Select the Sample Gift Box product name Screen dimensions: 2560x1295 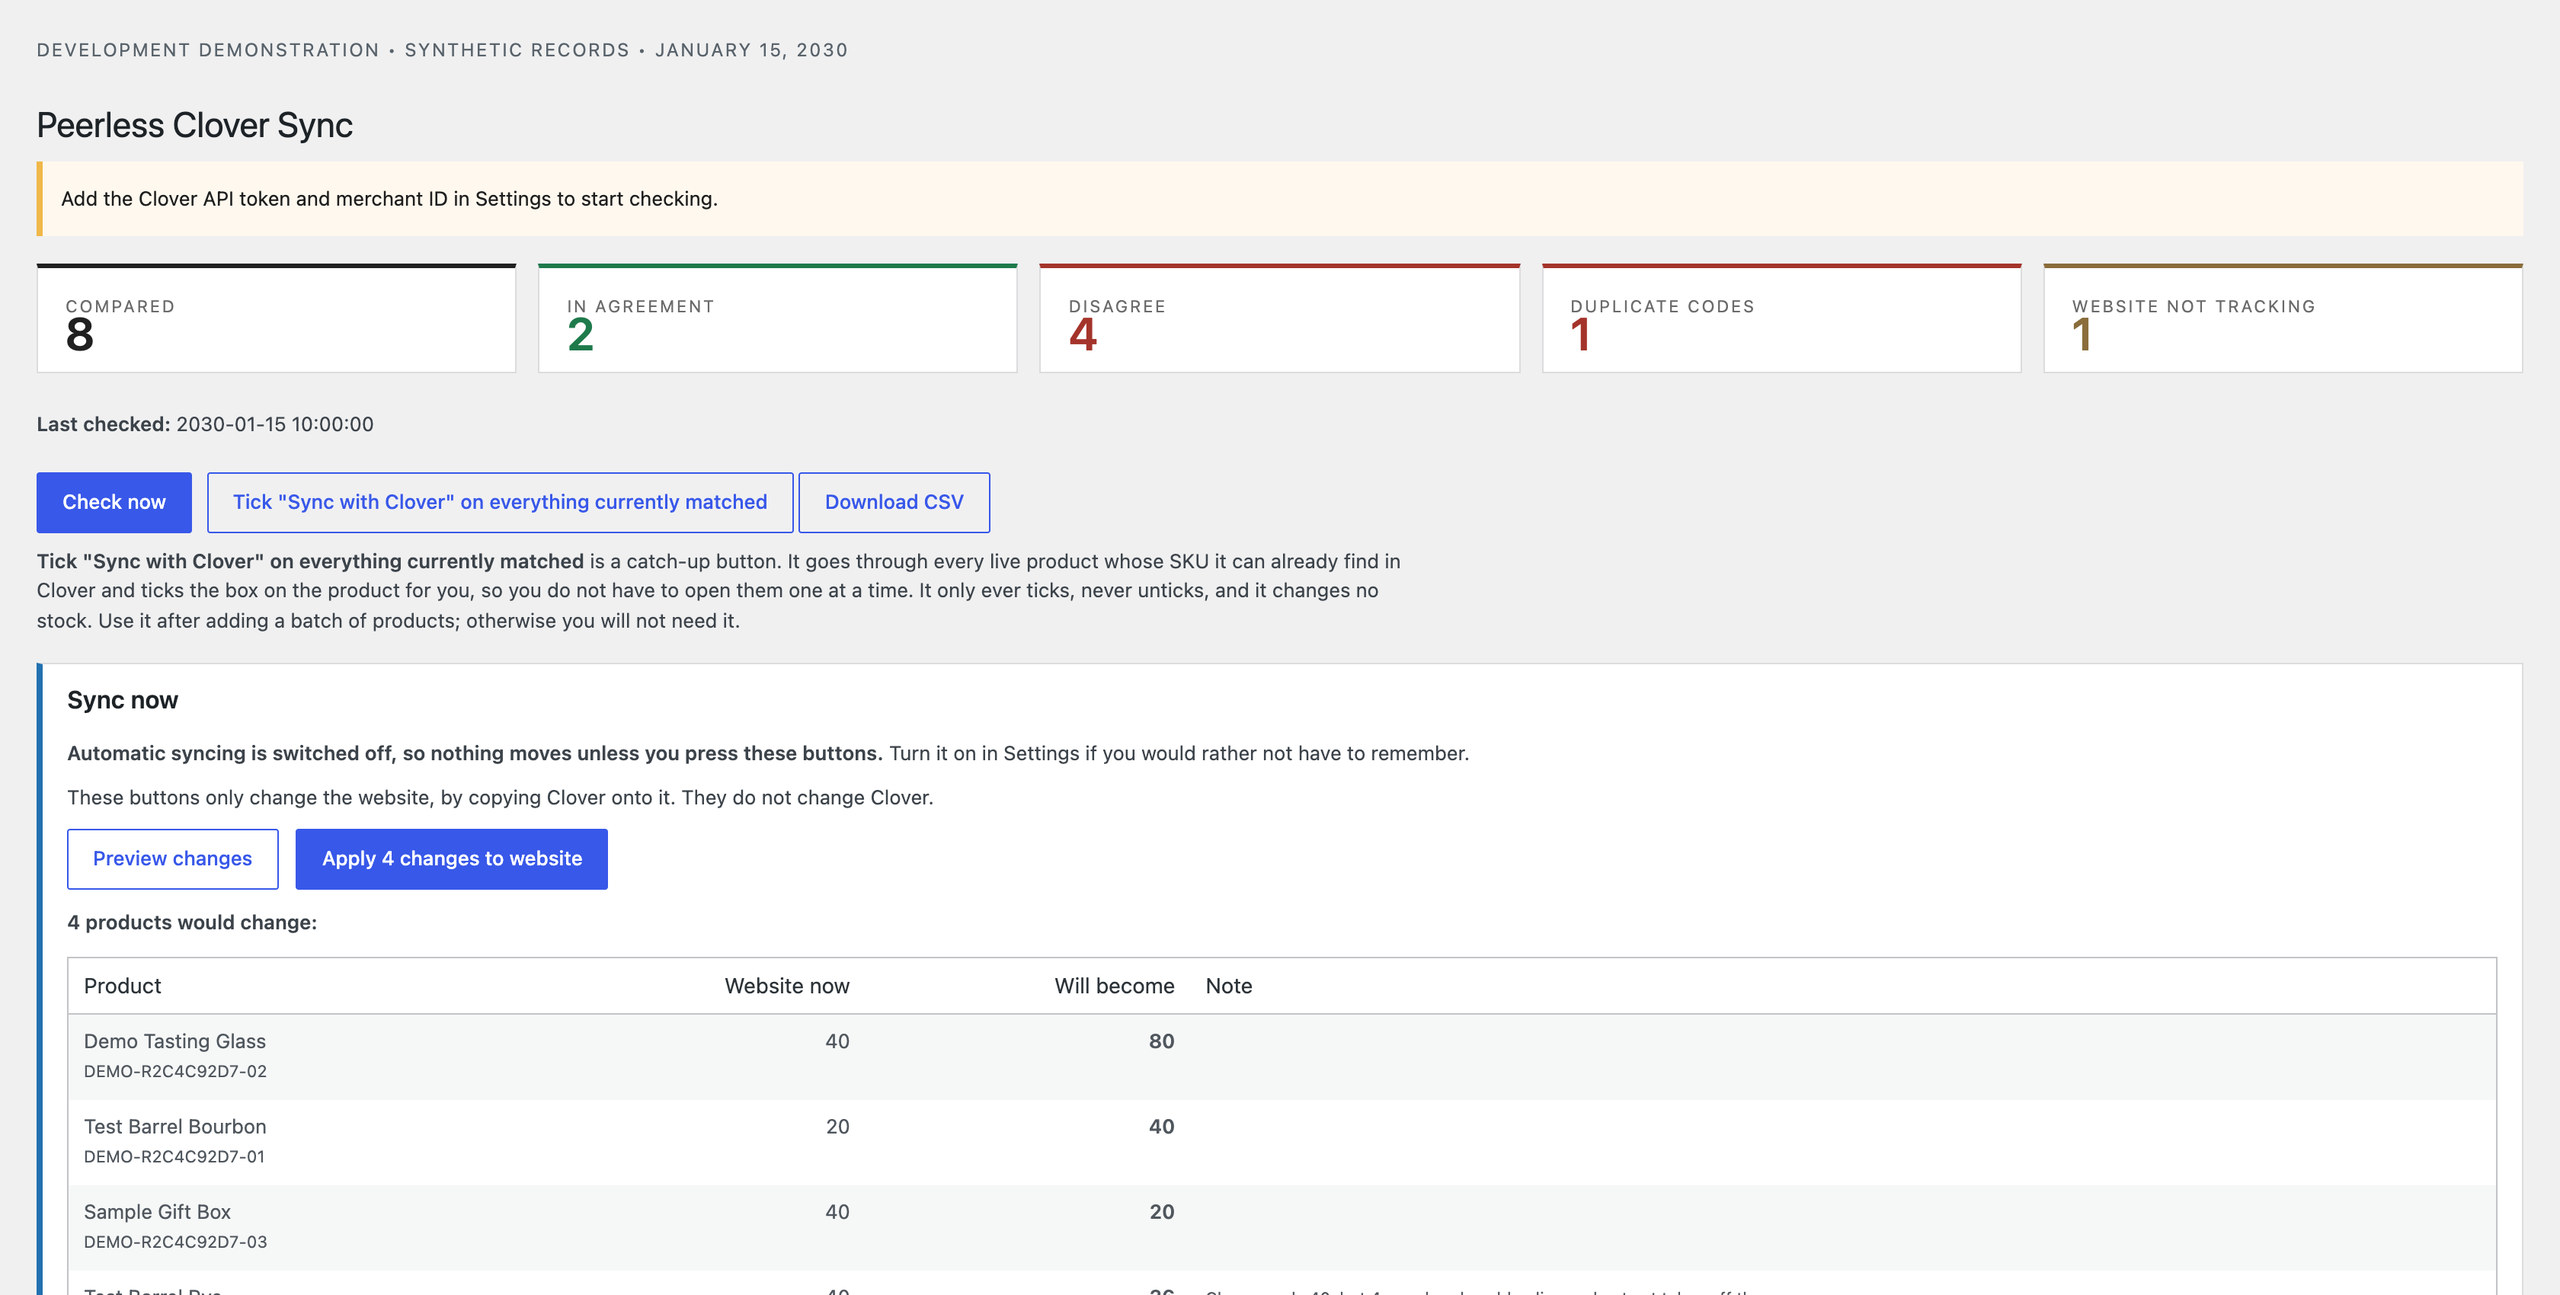[157, 1211]
